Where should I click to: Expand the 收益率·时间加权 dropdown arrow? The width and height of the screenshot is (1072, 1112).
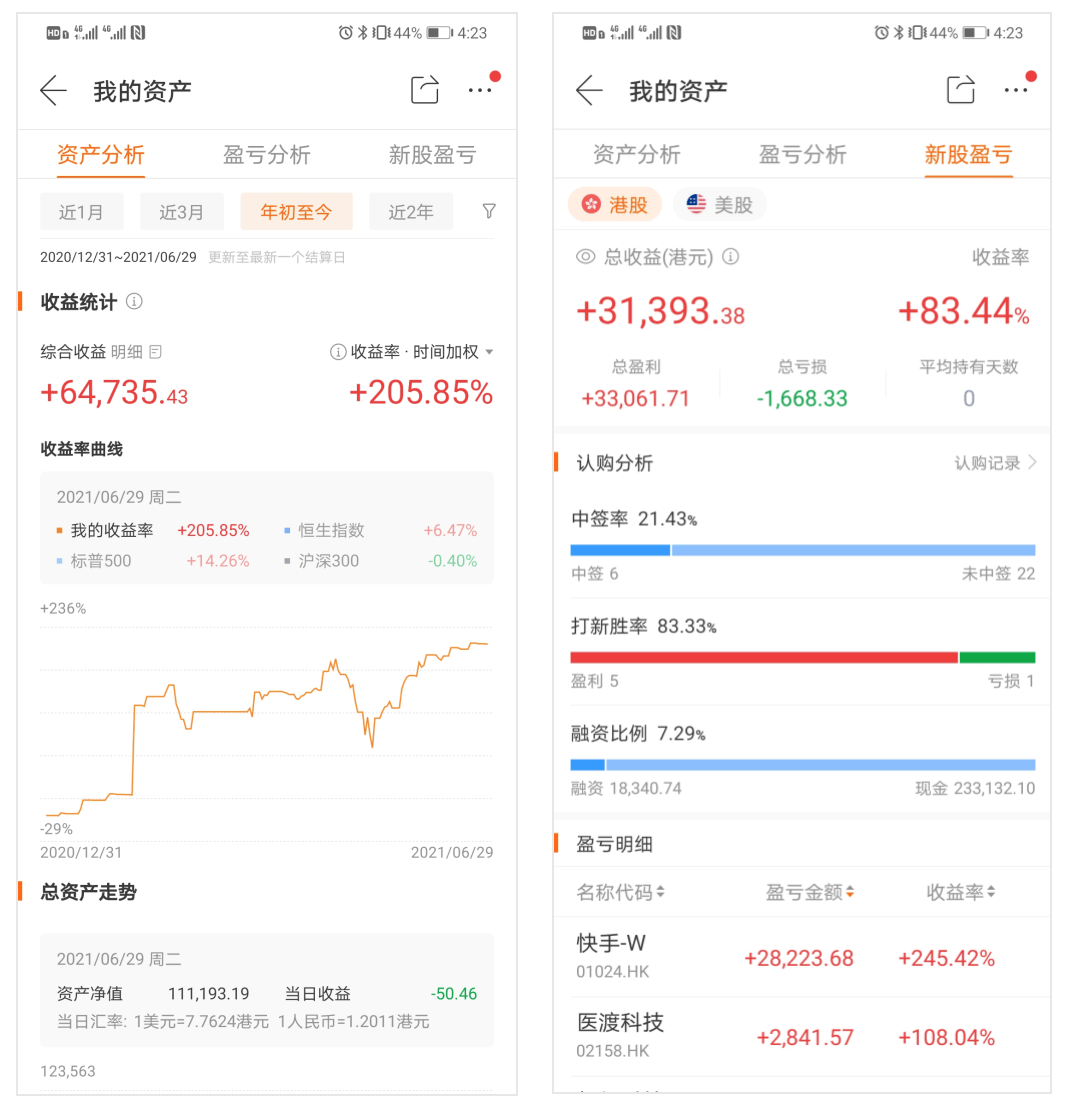point(489,352)
